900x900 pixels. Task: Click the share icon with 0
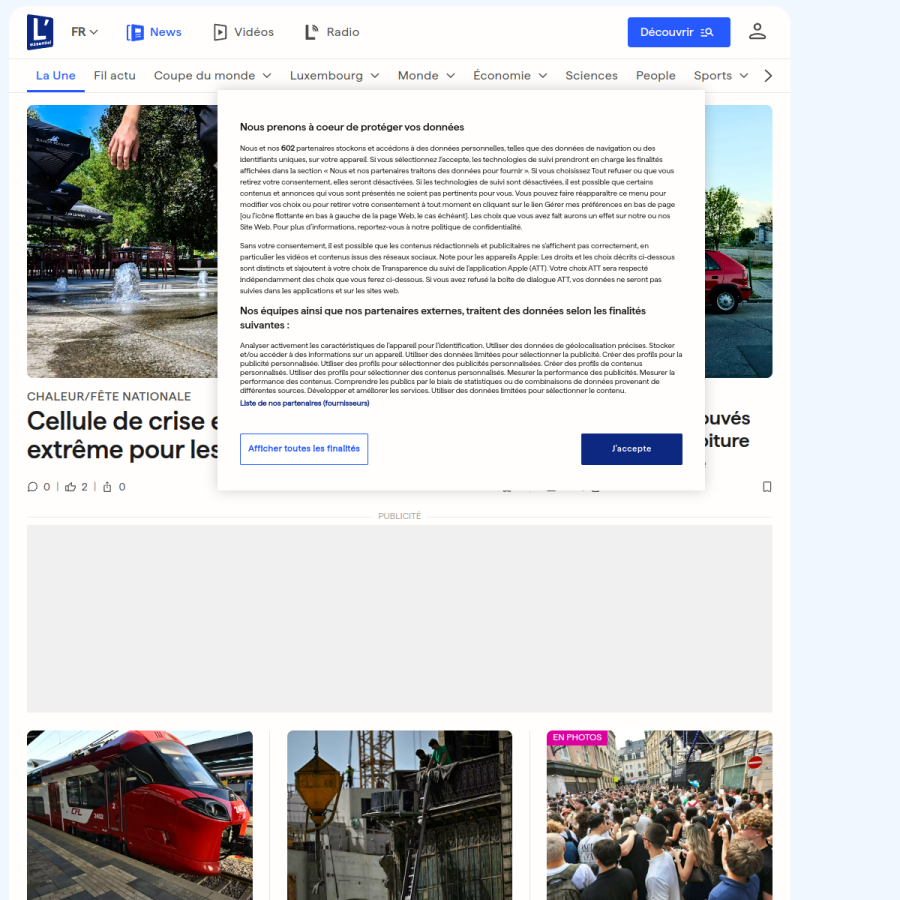[107, 487]
